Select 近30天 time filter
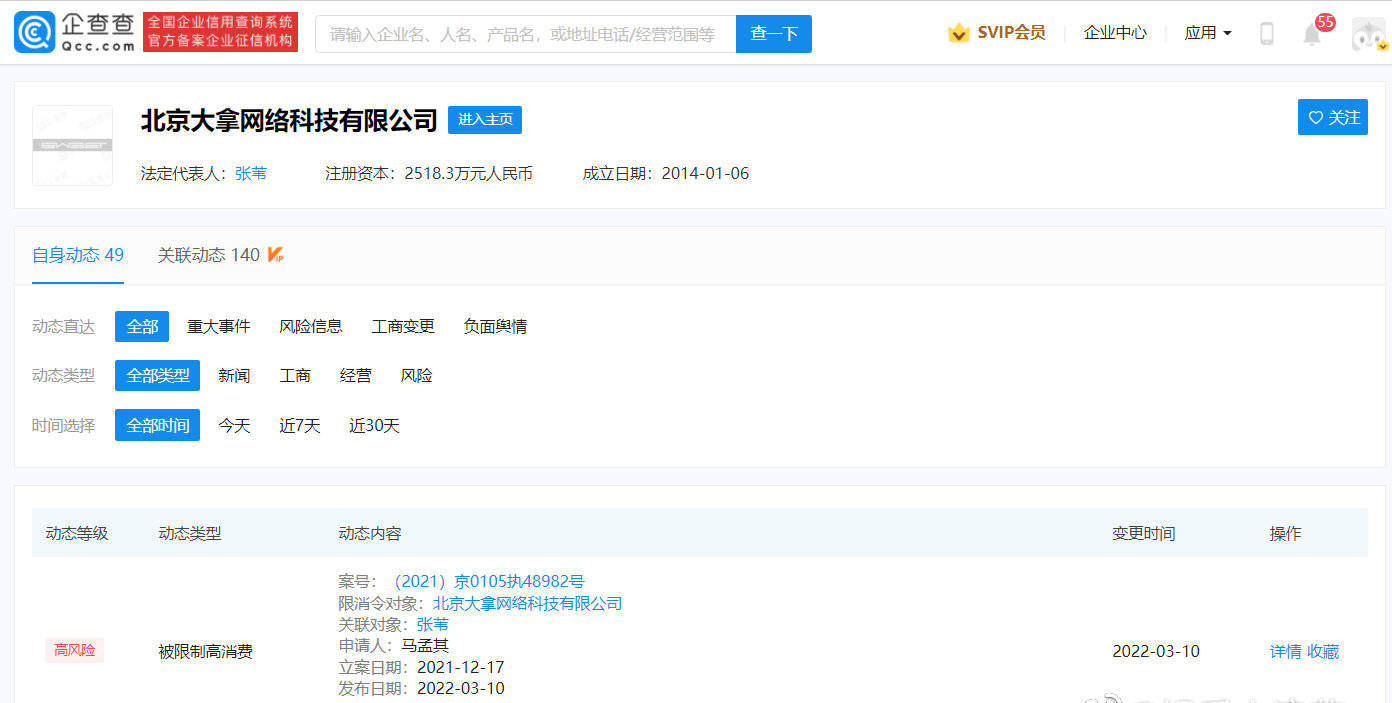 pyautogui.click(x=374, y=425)
